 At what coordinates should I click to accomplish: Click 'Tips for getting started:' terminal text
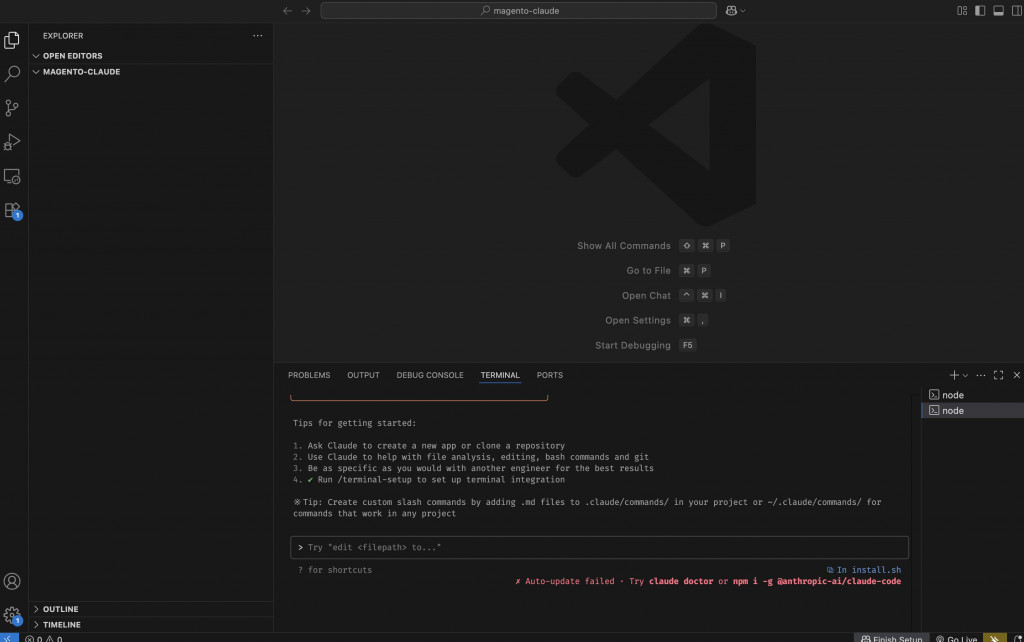[354, 423]
